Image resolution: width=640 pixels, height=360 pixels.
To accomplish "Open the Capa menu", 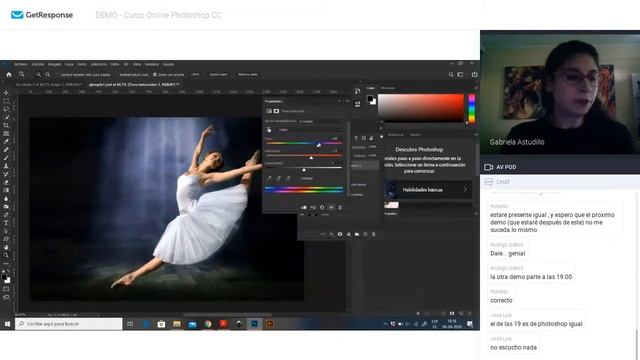I will click(x=69, y=64).
